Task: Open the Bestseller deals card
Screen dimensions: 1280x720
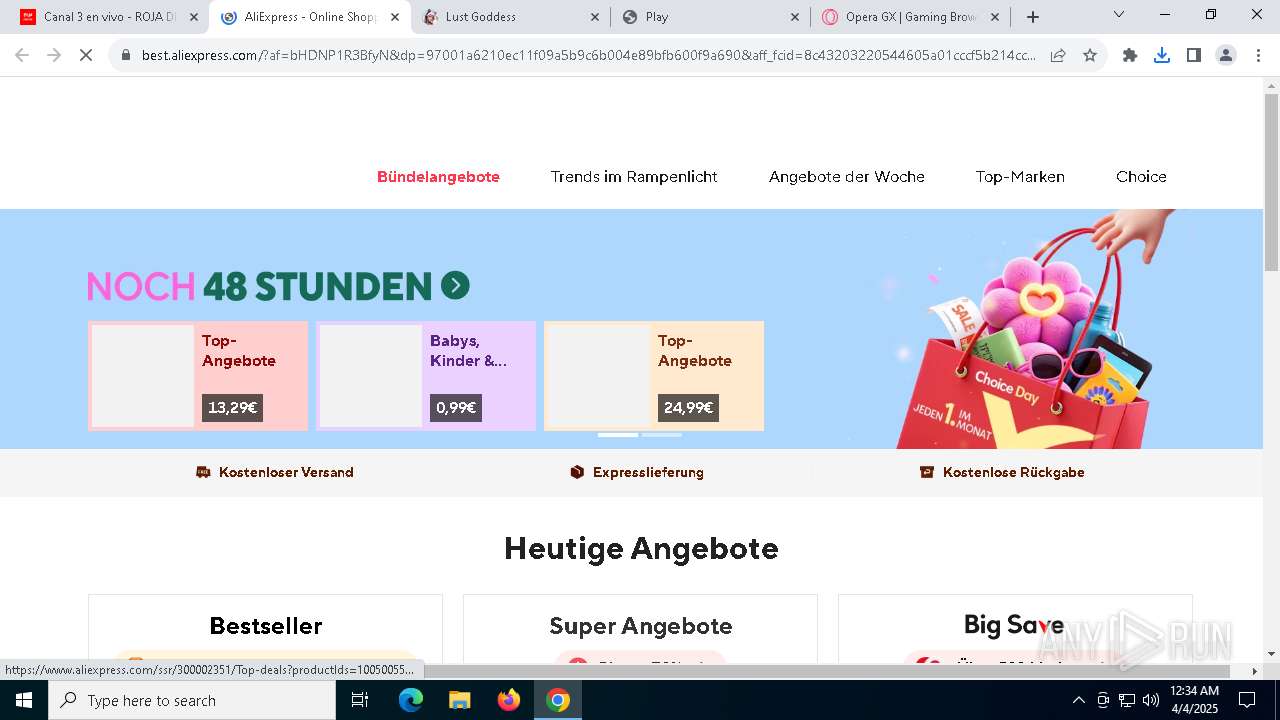Action: 265,629
